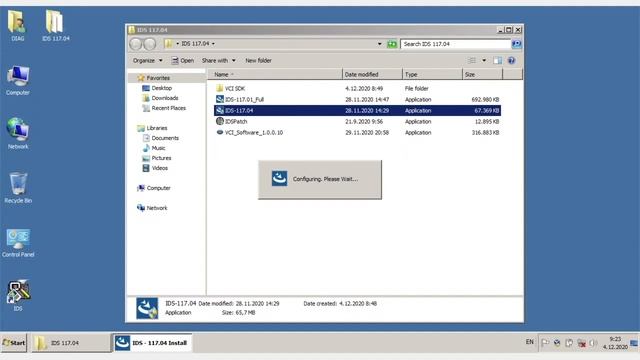The height and width of the screenshot is (360, 640).
Task: Select Pictures library in navigation pane
Action: (x=161, y=158)
